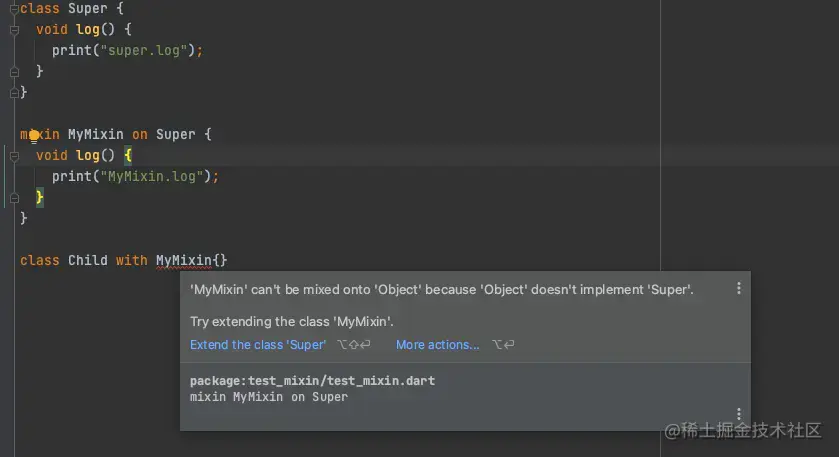Click highlighted opening brace of MyMixin log()
The image size is (839, 457).
(x=128, y=156)
